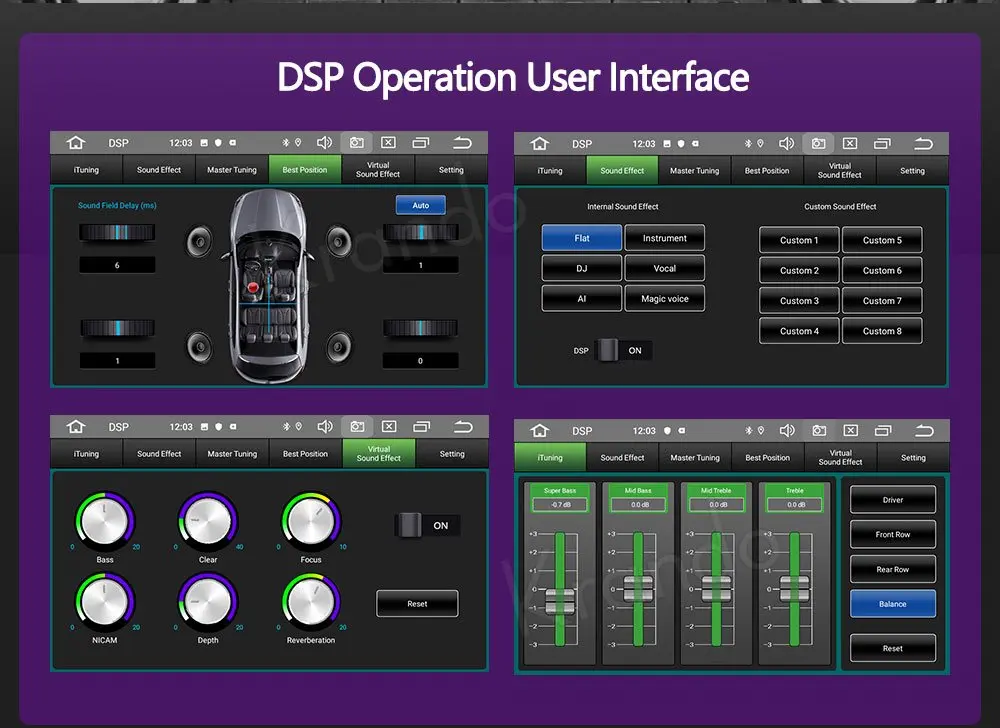Tap volume icon in iTuning screen
The image size is (1000, 728).
pyautogui.click(x=787, y=430)
